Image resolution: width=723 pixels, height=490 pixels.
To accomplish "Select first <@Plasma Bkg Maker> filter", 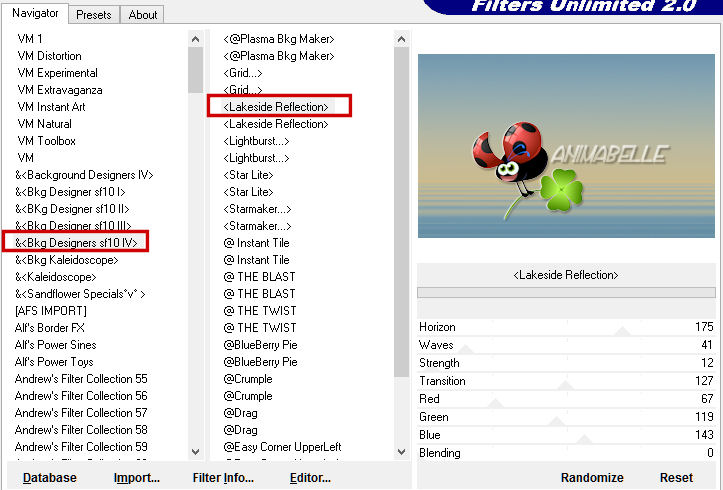I will point(279,39).
